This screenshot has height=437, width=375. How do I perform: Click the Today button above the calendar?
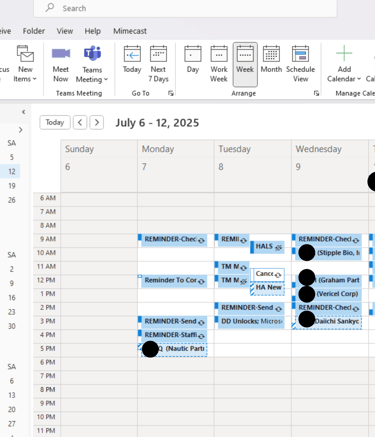pyautogui.click(x=55, y=122)
